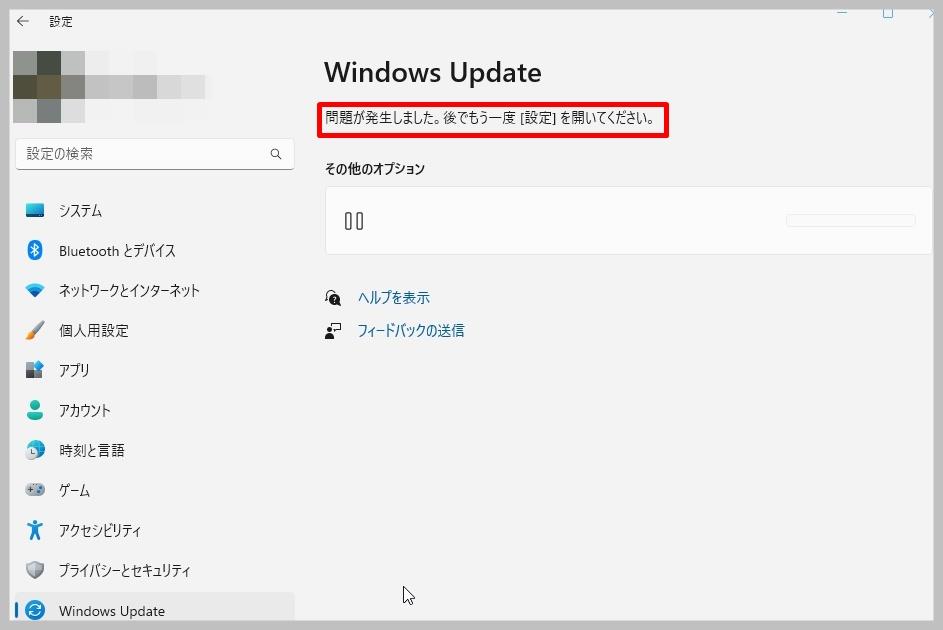Open Accessibility via its figure icon
Screen dimensions: 943x630
(35, 530)
